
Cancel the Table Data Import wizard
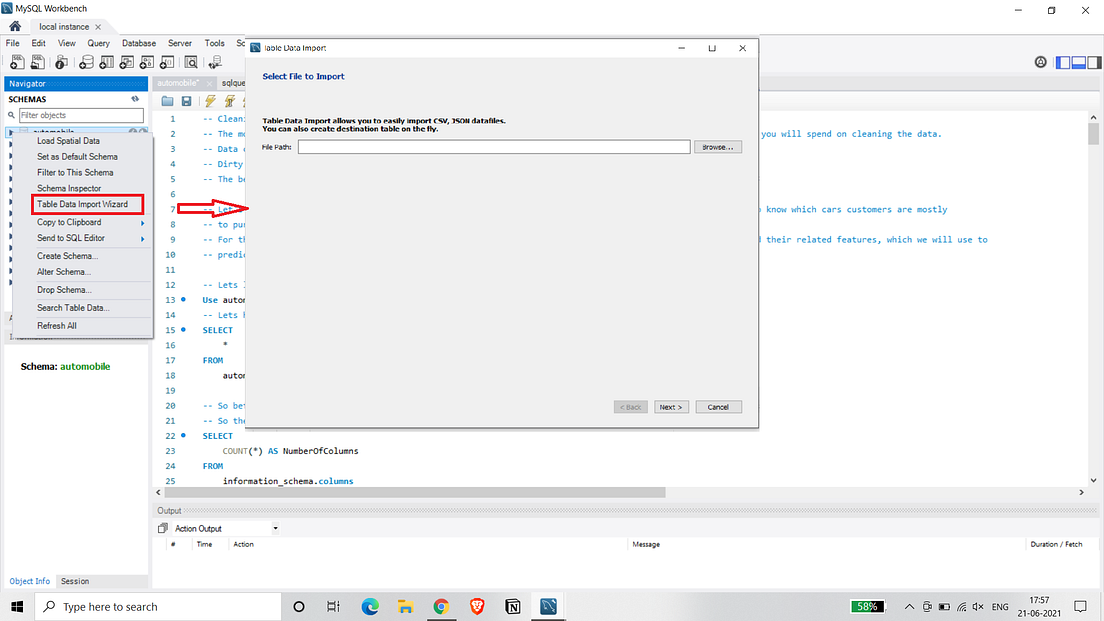pyautogui.click(x=717, y=406)
